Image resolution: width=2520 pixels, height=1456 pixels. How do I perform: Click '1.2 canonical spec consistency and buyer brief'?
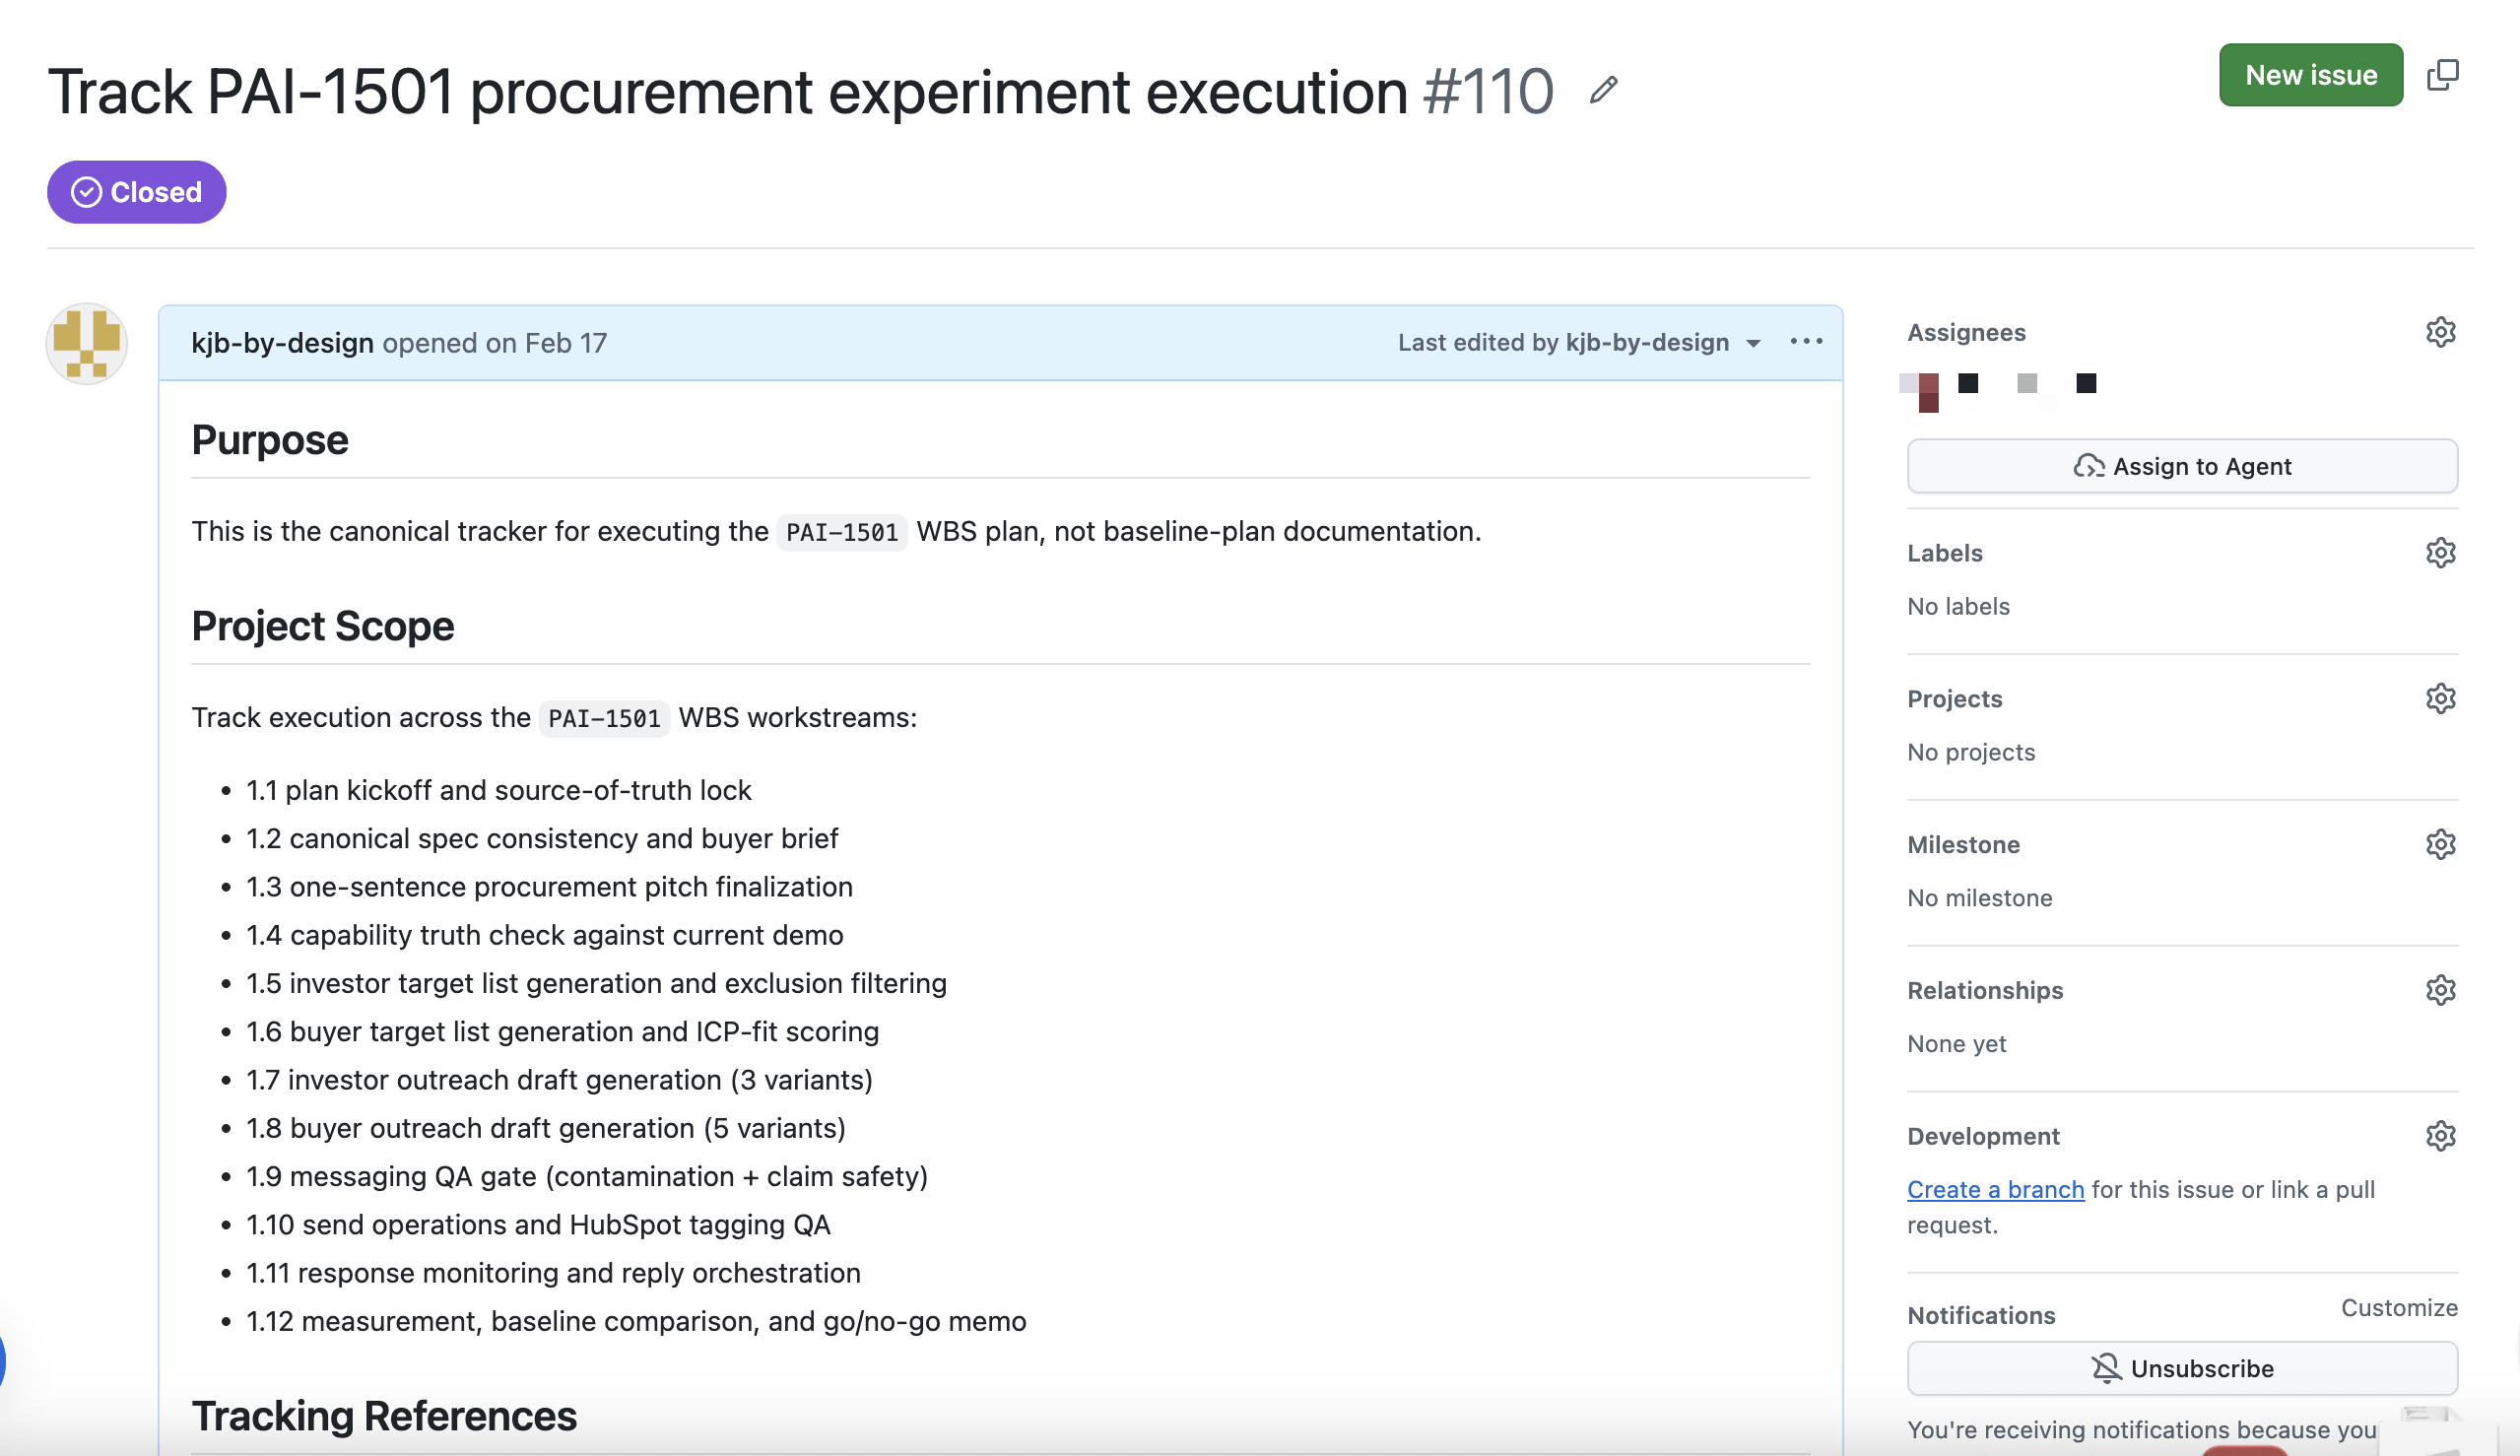pyautogui.click(x=542, y=838)
